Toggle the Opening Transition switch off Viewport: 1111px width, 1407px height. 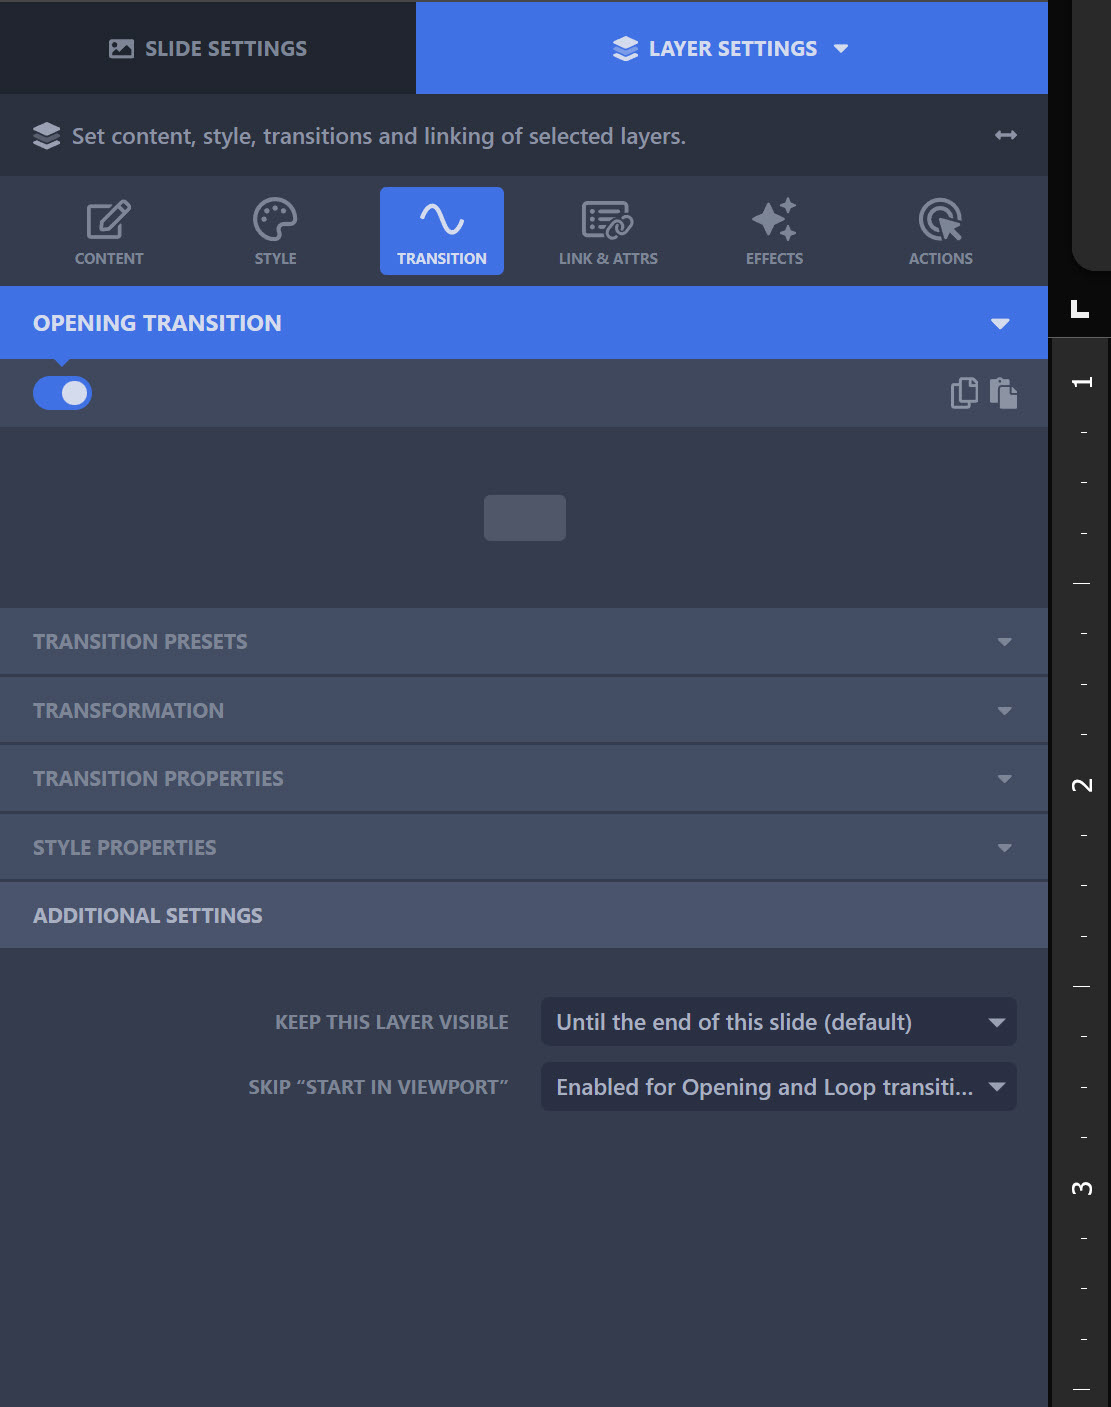[63, 393]
